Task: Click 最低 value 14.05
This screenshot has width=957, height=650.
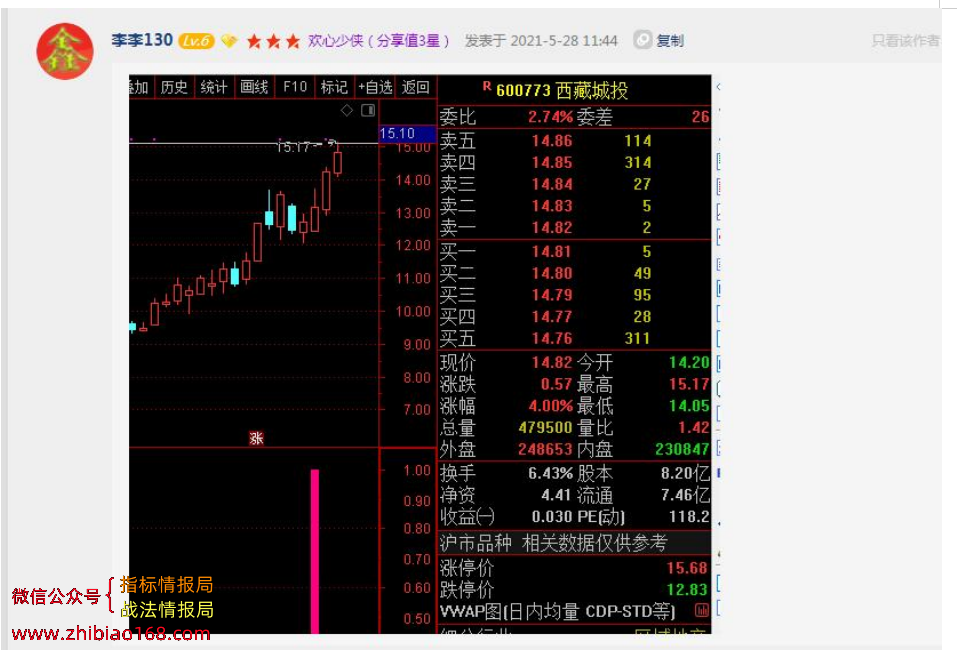Action: click(x=689, y=406)
